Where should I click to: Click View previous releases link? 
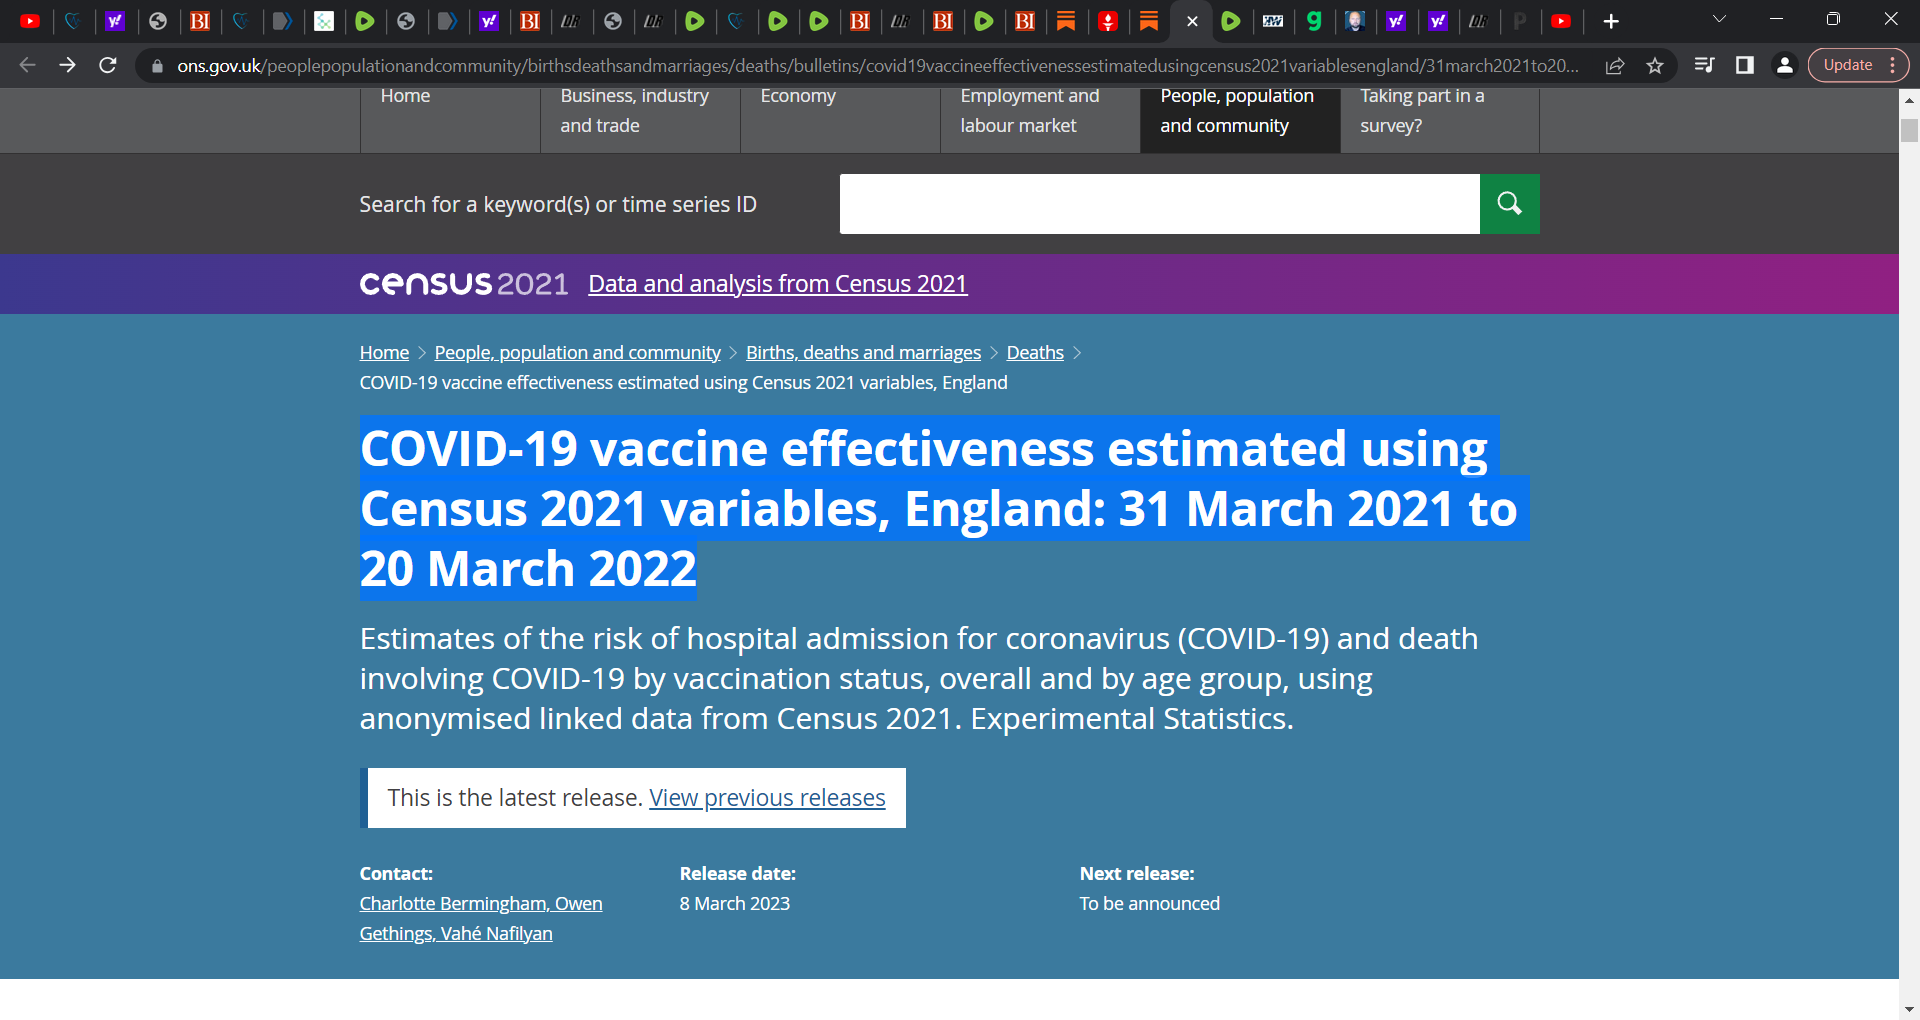click(x=767, y=798)
